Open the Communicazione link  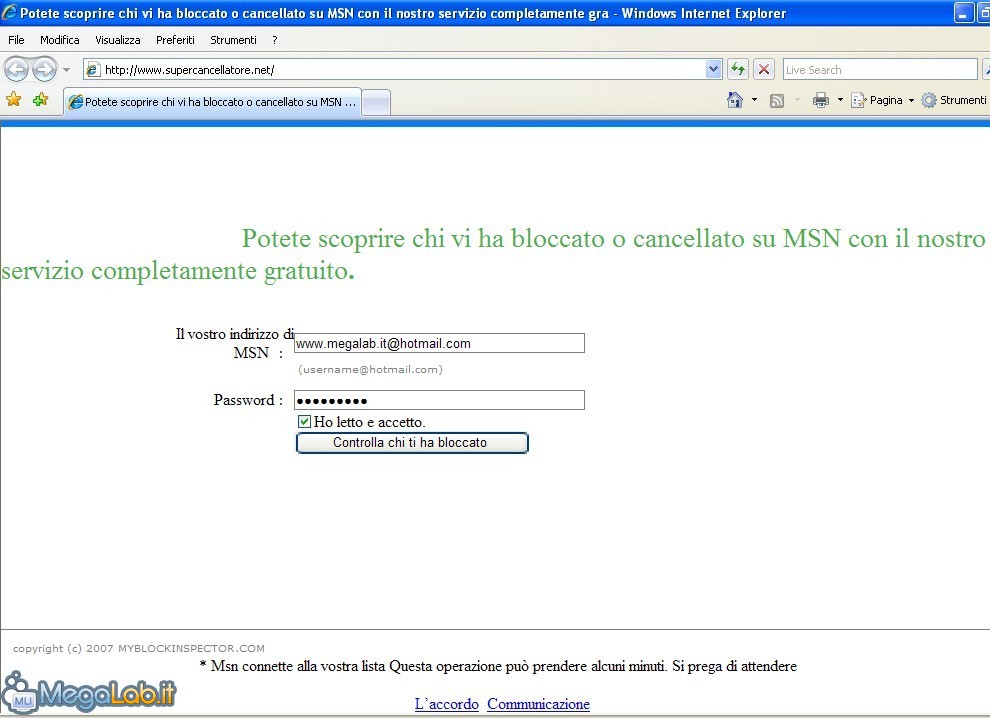pos(539,703)
